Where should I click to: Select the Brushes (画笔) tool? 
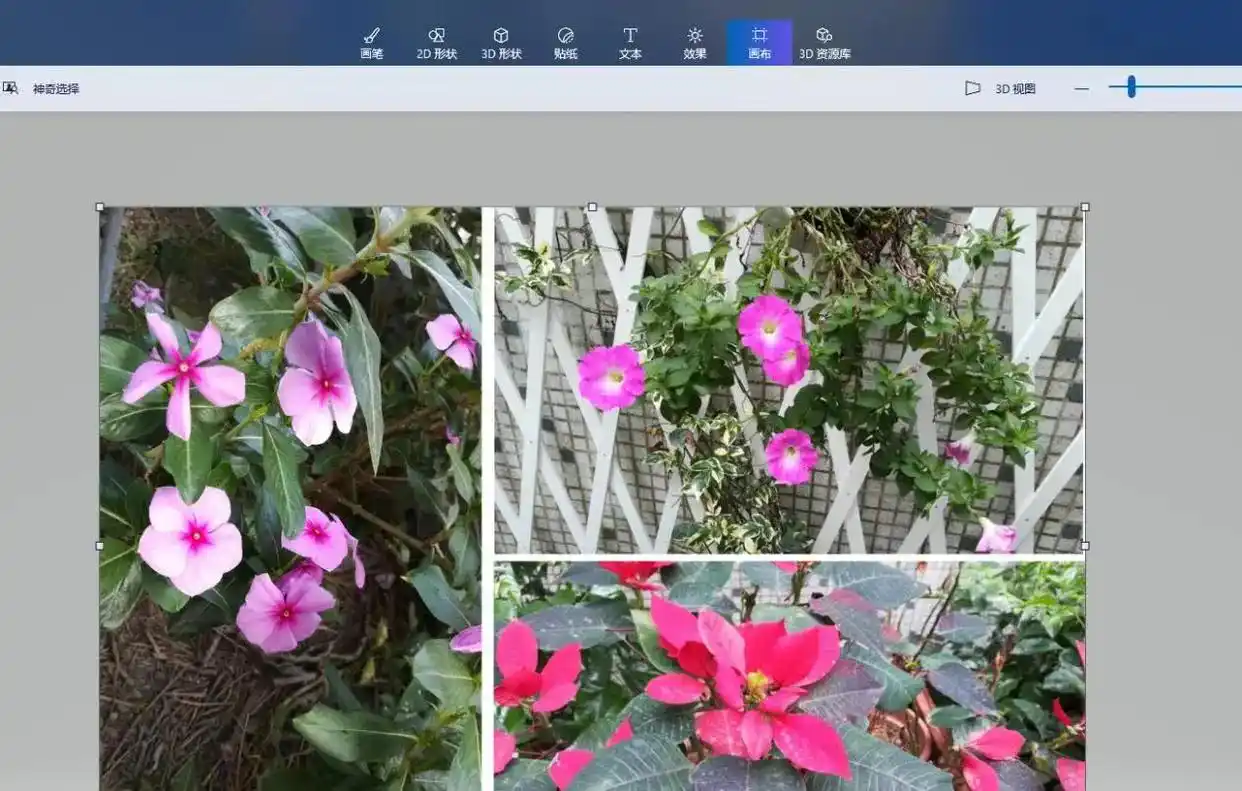pos(371,43)
